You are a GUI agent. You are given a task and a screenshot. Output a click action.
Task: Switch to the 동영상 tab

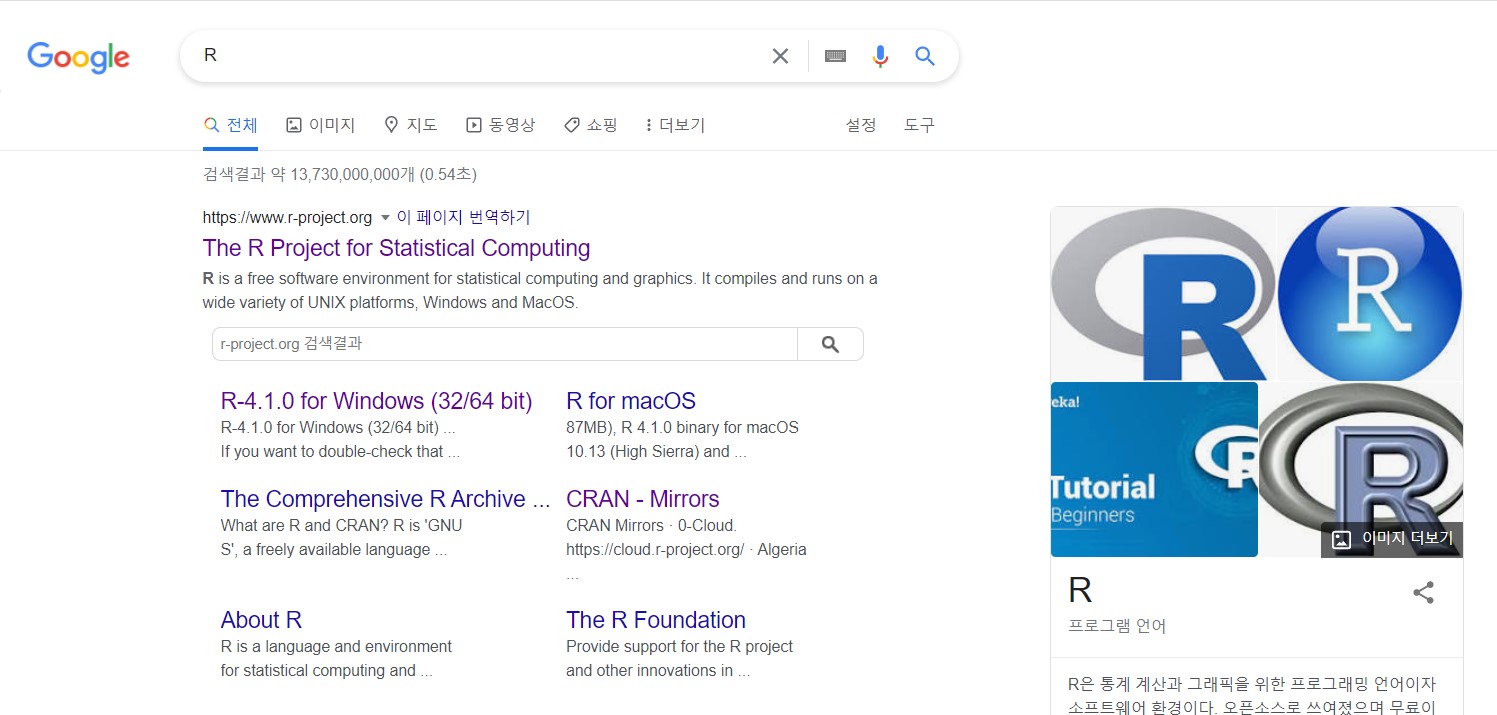500,125
